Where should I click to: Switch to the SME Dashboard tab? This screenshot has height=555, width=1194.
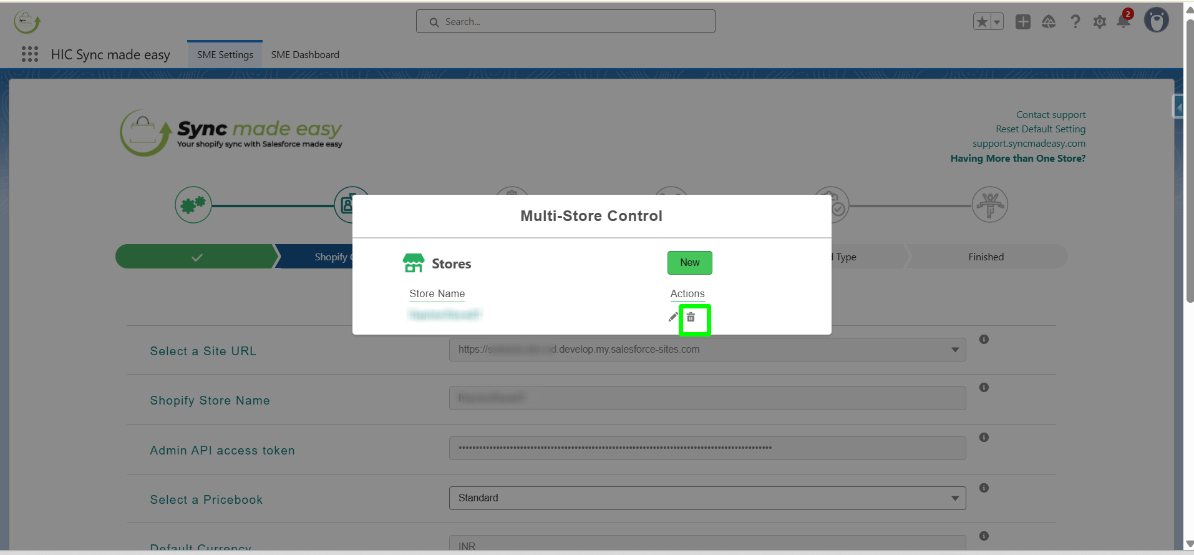point(305,55)
